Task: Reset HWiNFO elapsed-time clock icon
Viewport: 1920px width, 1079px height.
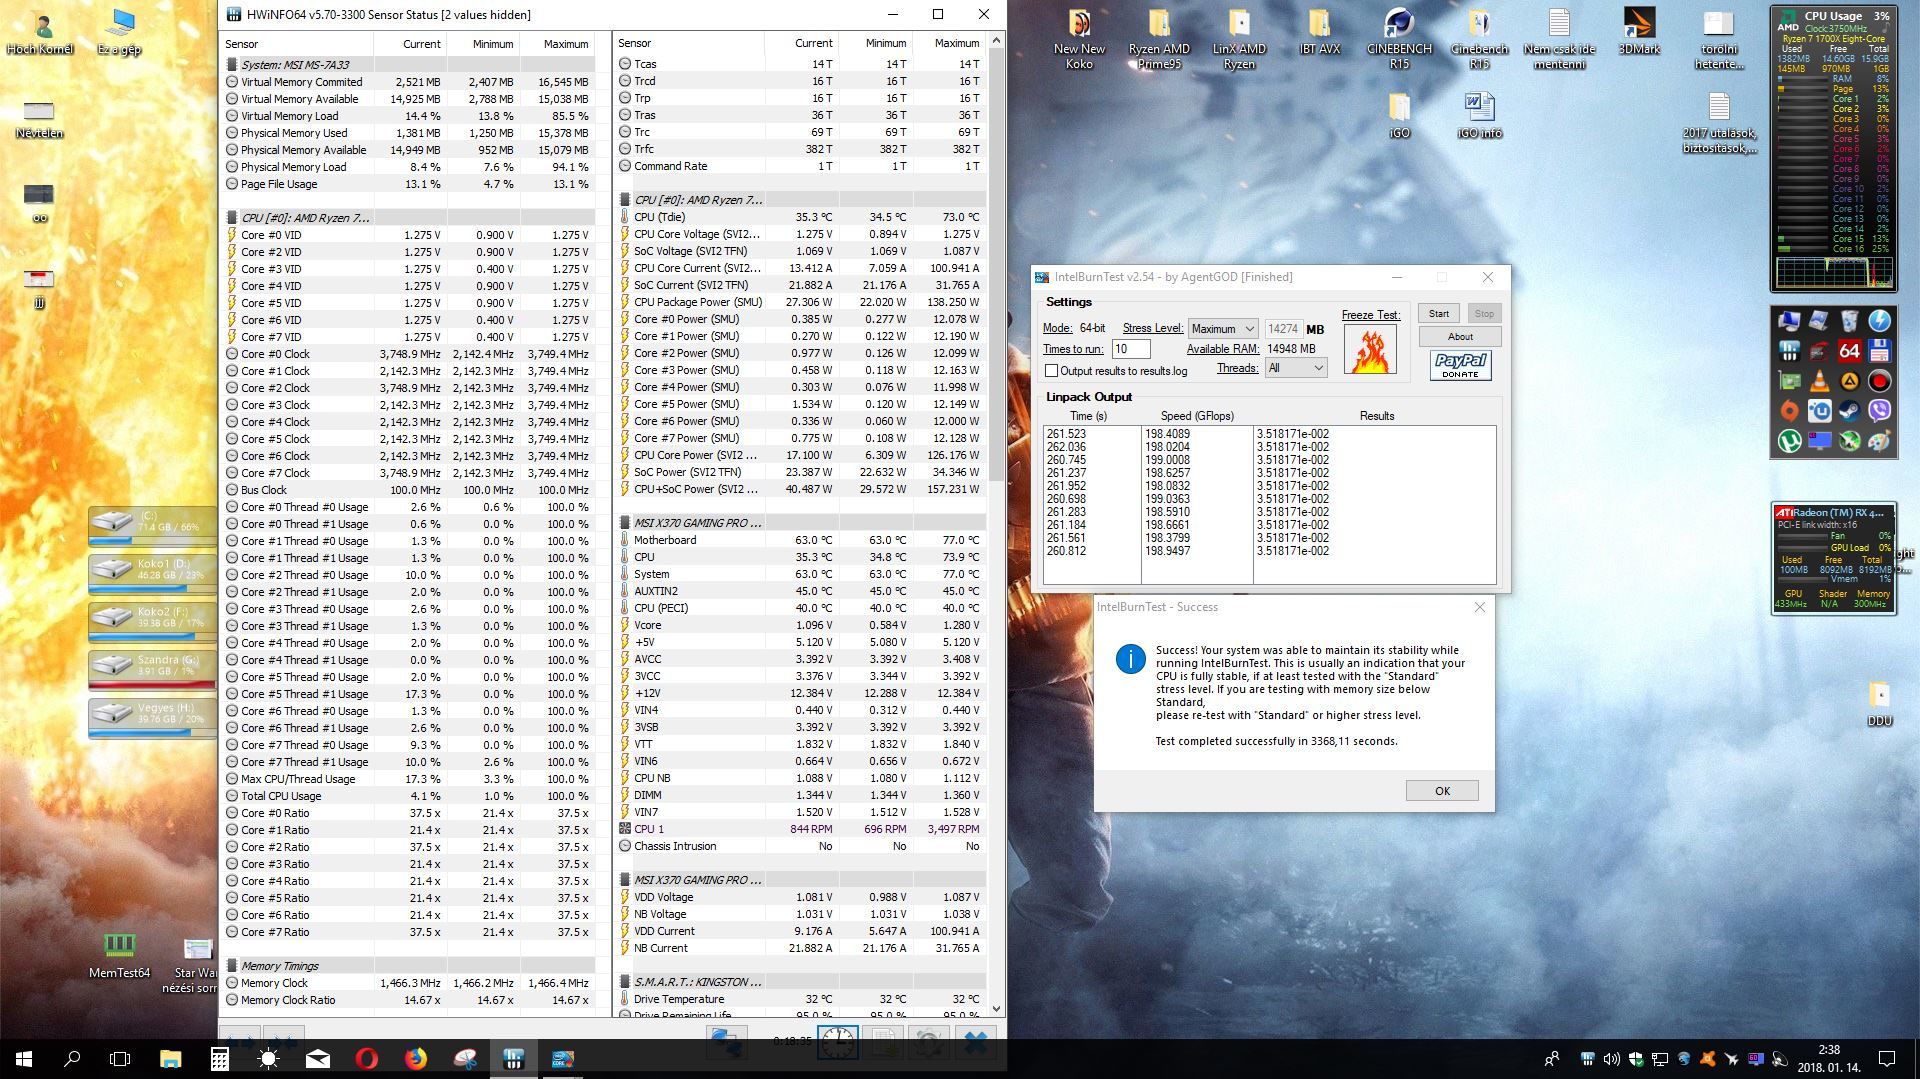Action: click(837, 1042)
